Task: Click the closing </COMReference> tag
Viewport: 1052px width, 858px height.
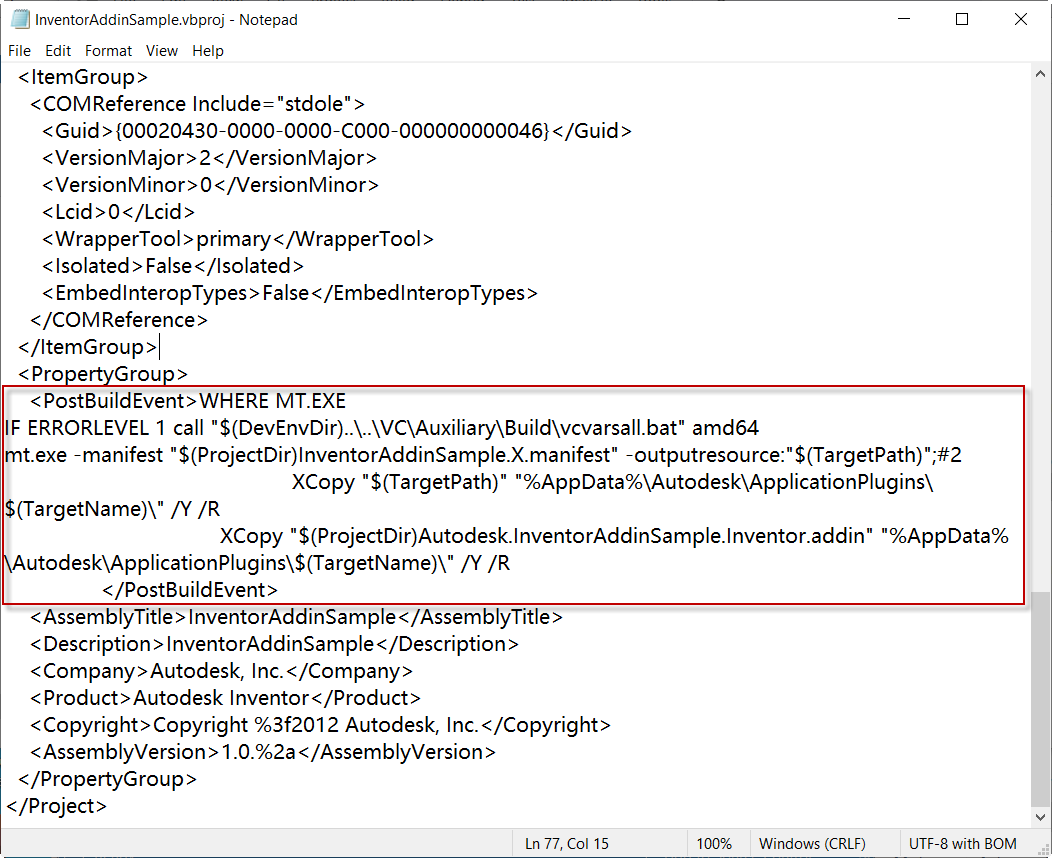Action: pyautogui.click(x=119, y=320)
